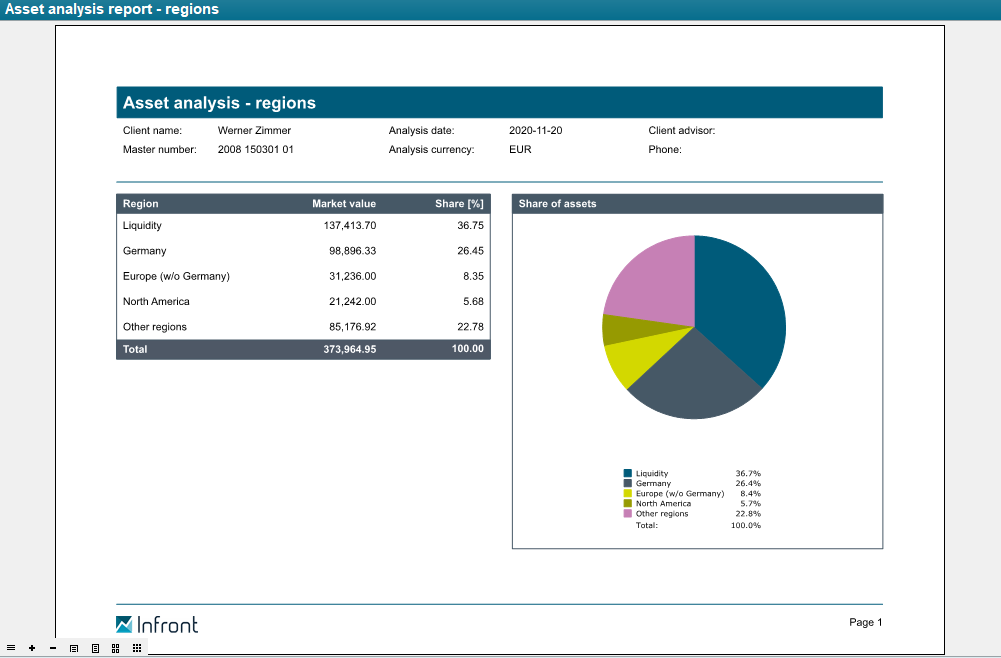1001x658 pixels.
Task: Click the Liquidity legend color square
Action: (x=628, y=474)
